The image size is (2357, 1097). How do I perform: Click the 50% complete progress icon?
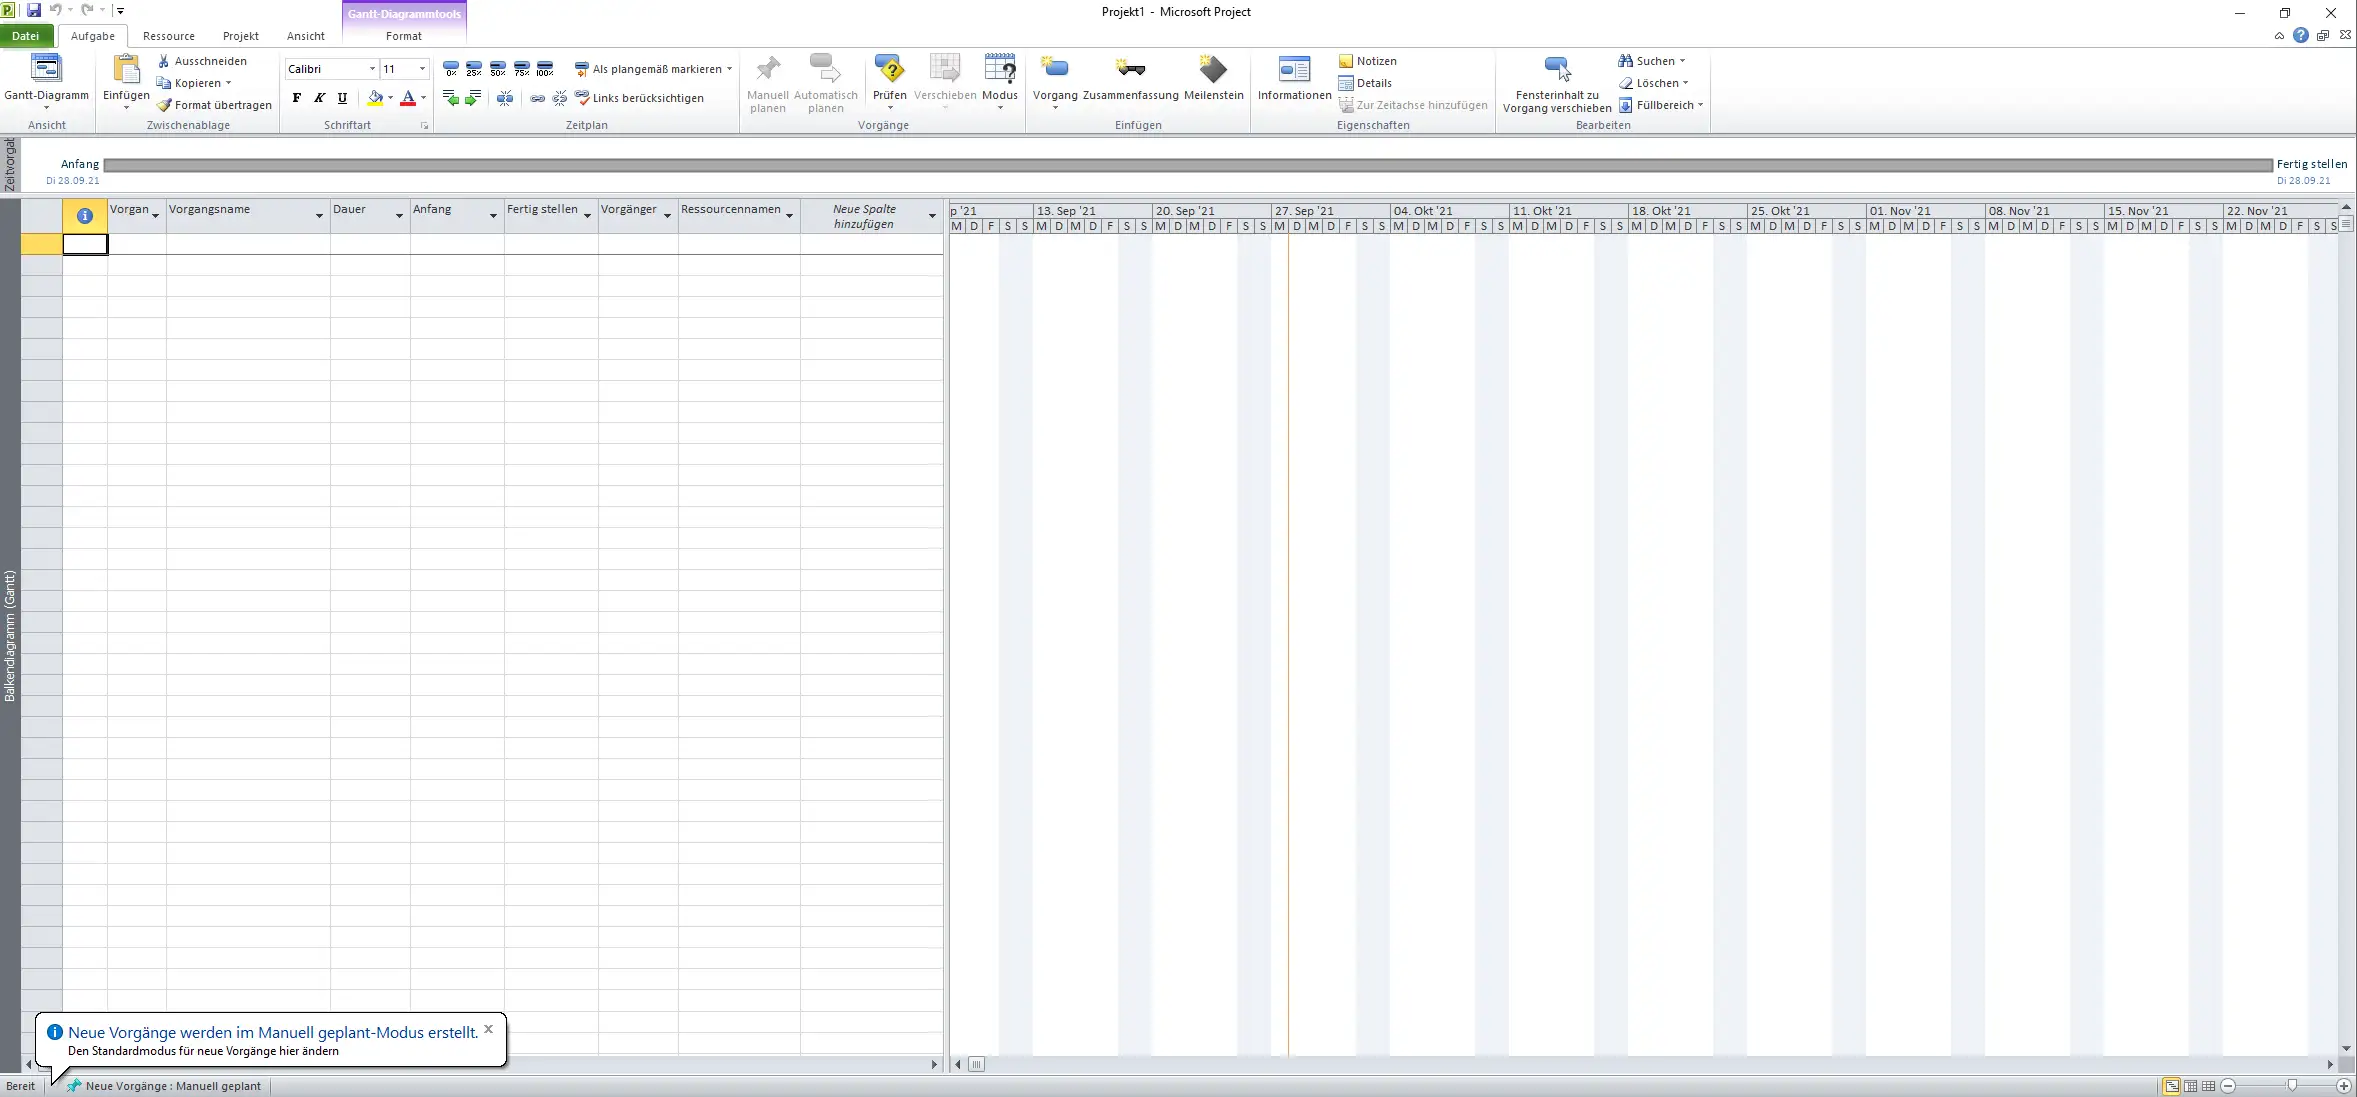point(498,69)
